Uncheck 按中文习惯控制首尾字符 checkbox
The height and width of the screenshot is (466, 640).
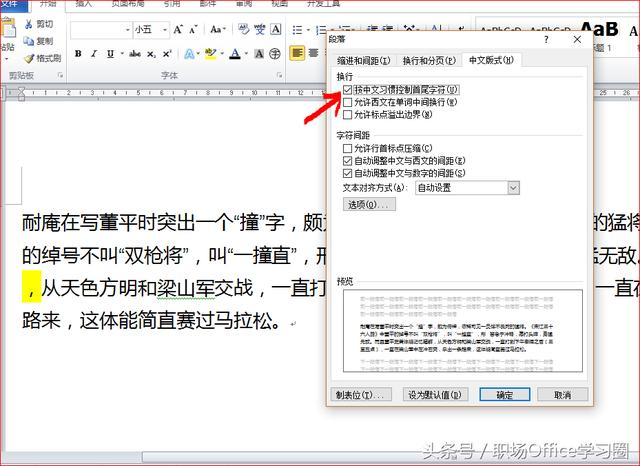click(x=347, y=89)
